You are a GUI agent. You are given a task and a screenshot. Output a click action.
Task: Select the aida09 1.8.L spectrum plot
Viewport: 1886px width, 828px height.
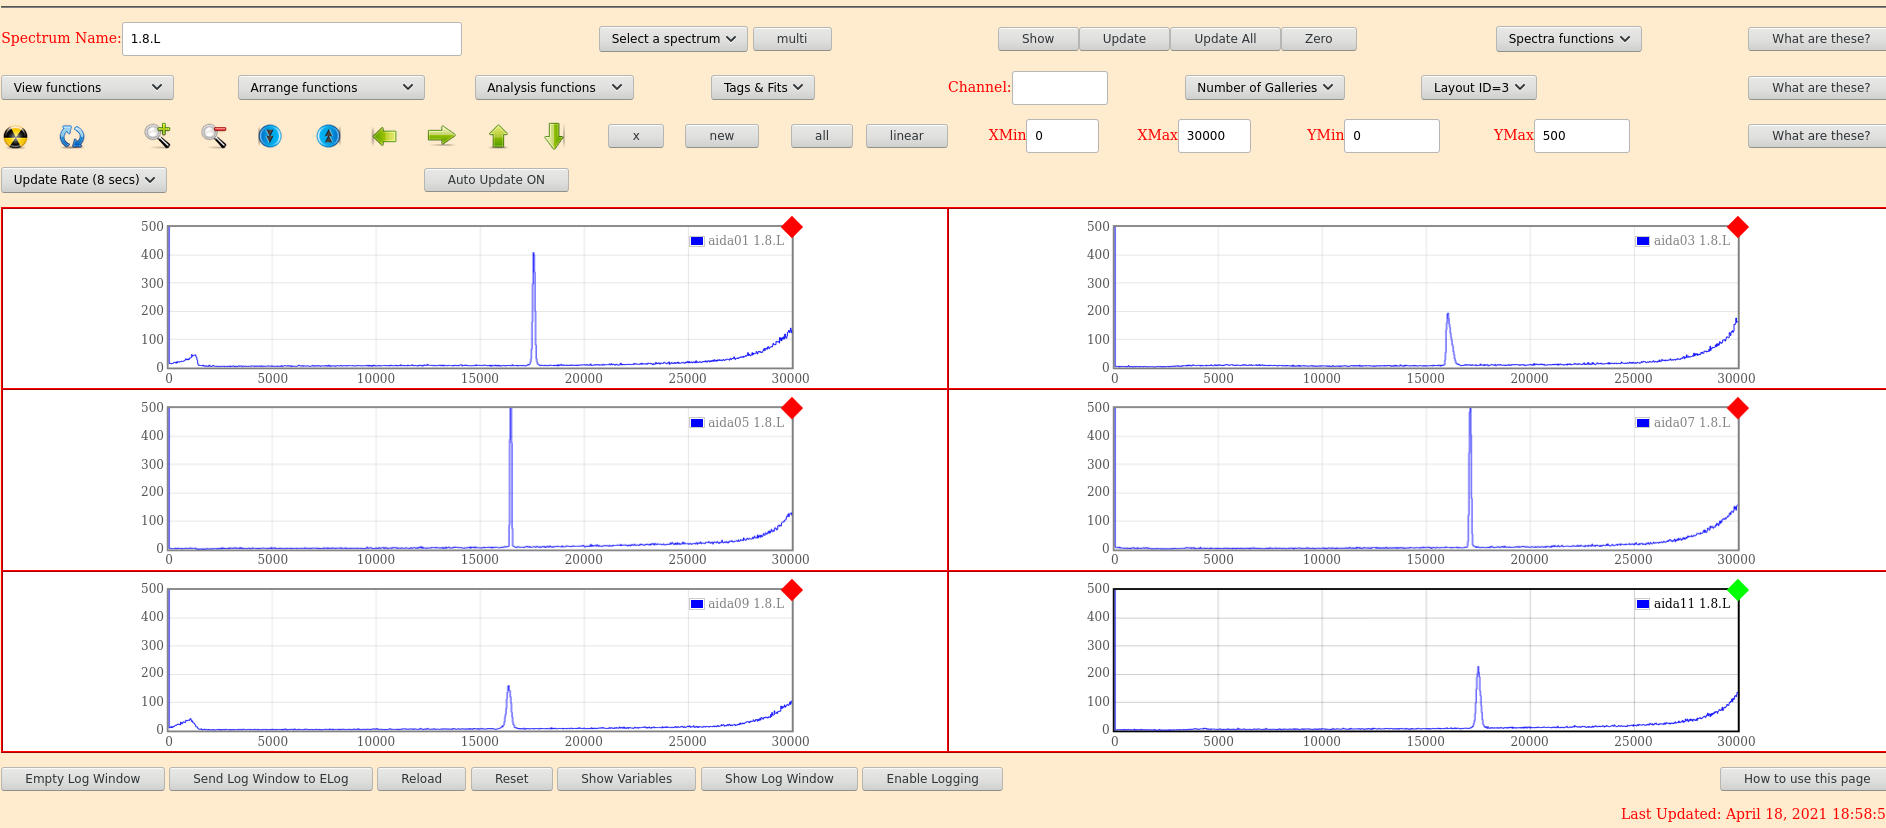pos(480,660)
